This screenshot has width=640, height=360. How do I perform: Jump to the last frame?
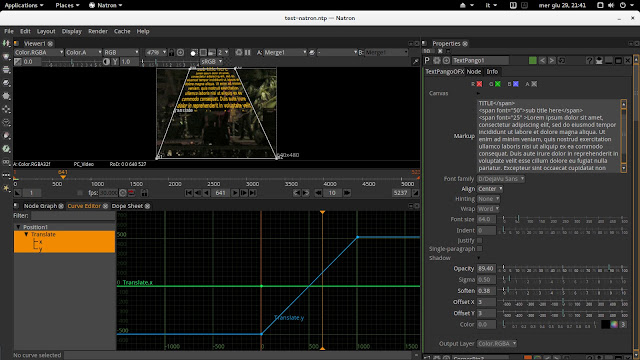point(253,193)
